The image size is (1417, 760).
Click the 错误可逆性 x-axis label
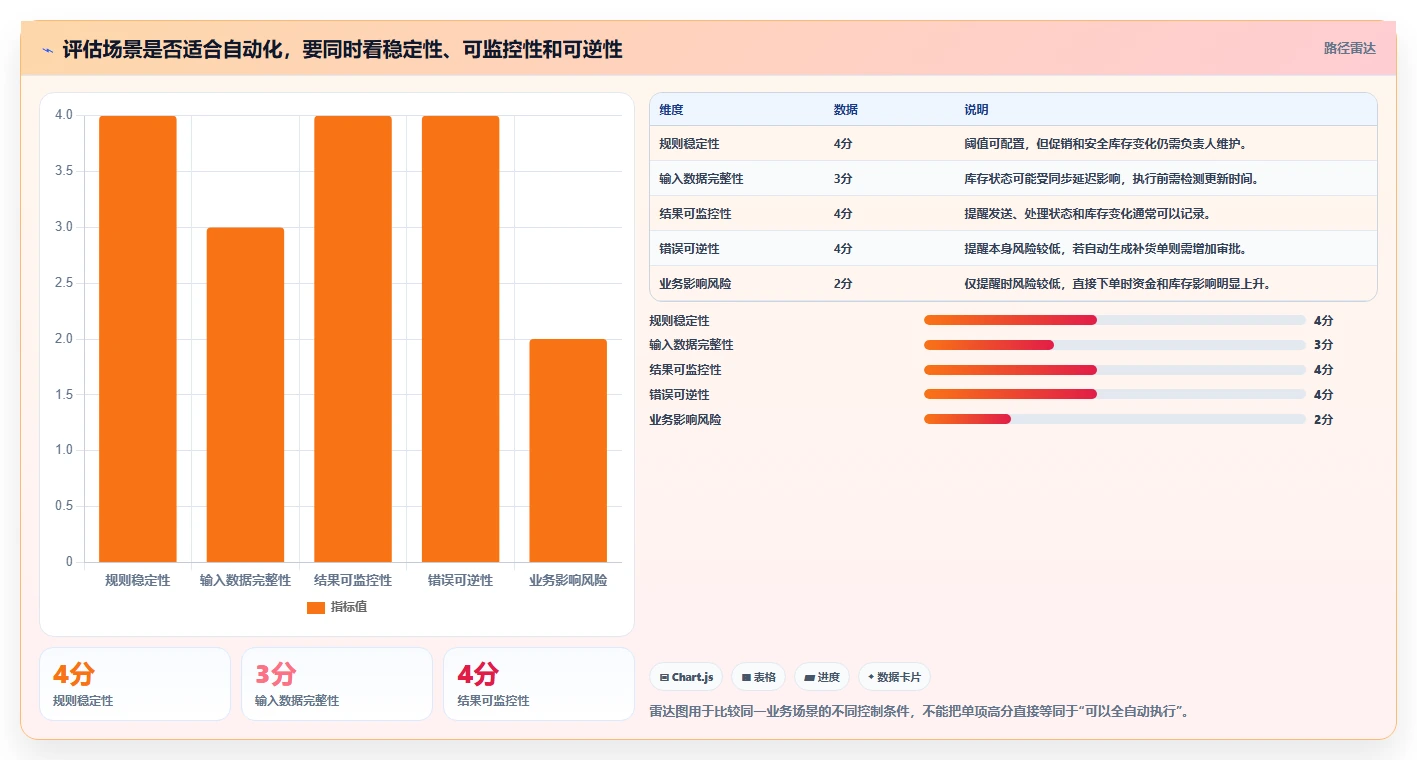tap(460, 580)
